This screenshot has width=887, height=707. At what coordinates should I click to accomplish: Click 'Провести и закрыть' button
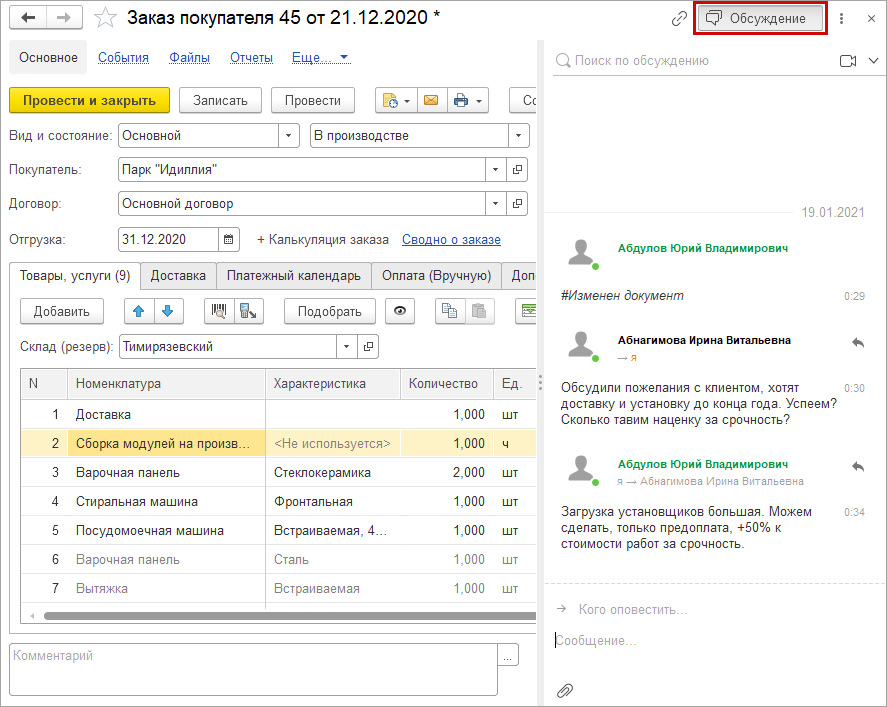(89, 101)
